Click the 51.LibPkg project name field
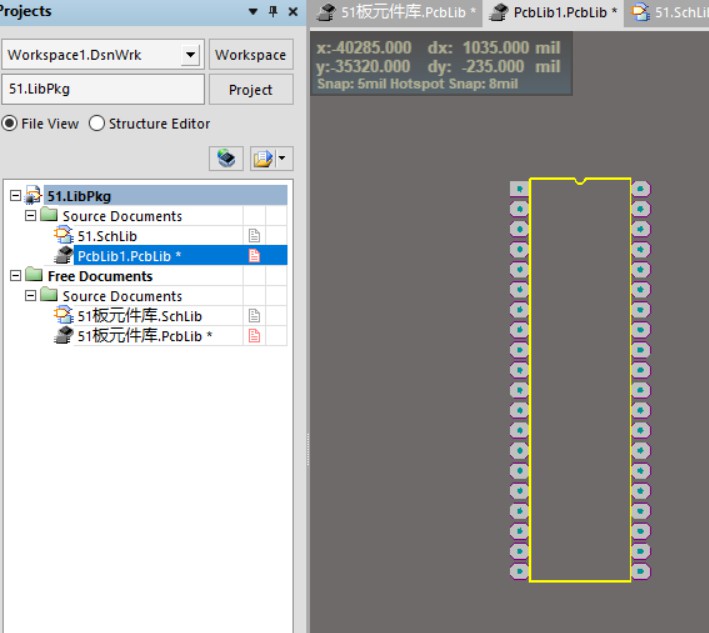This screenshot has width=709, height=633. 103,89
